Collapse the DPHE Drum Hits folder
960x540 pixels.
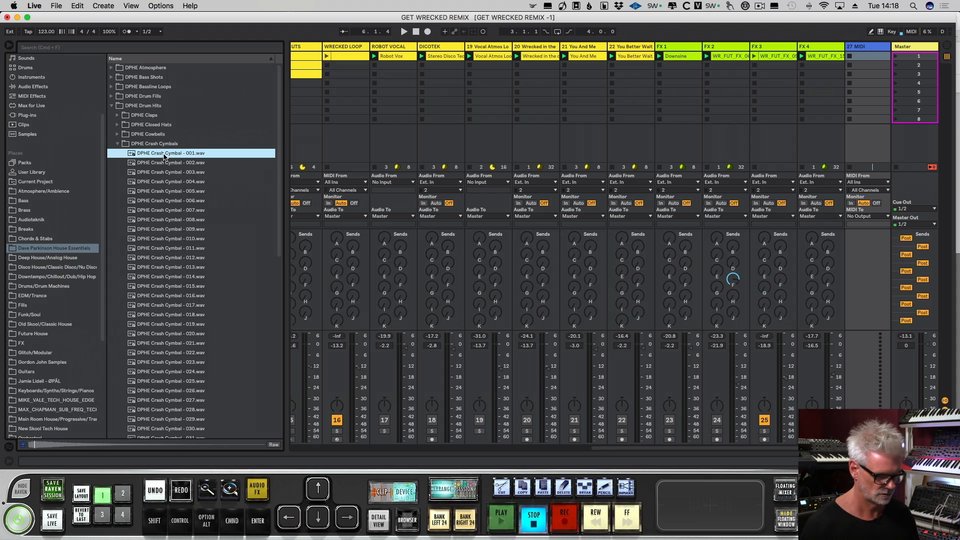(111, 105)
